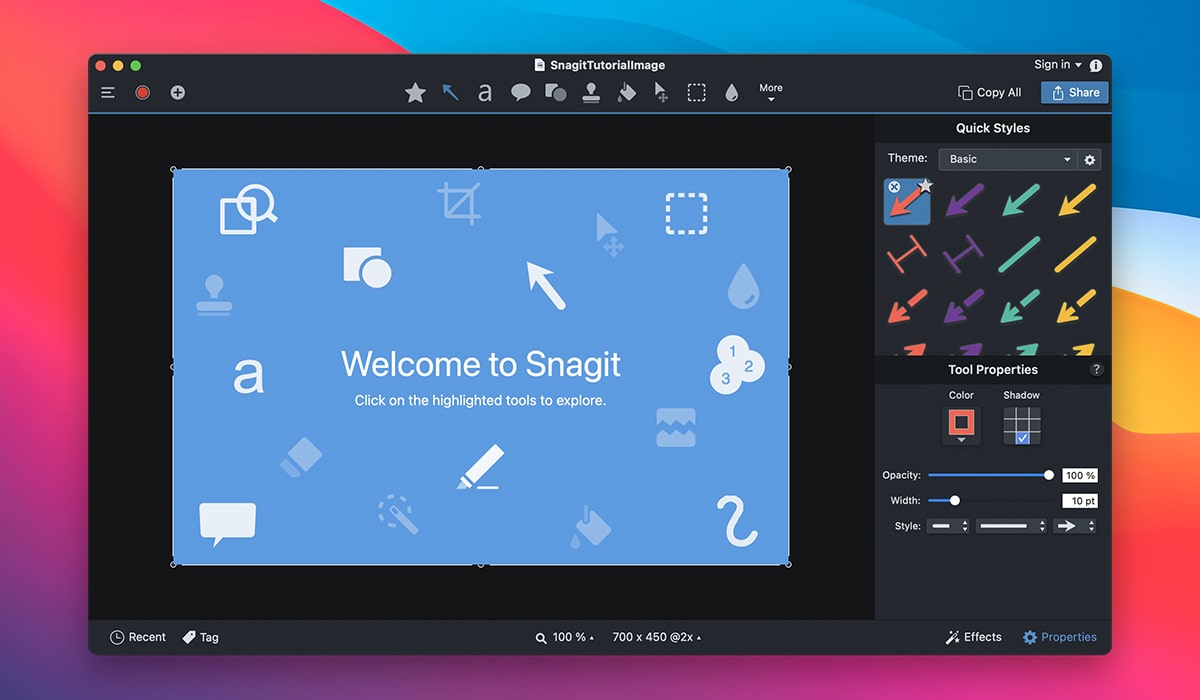1200x700 pixels.
Task: Select the Blur tool
Action: tap(733, 92)
